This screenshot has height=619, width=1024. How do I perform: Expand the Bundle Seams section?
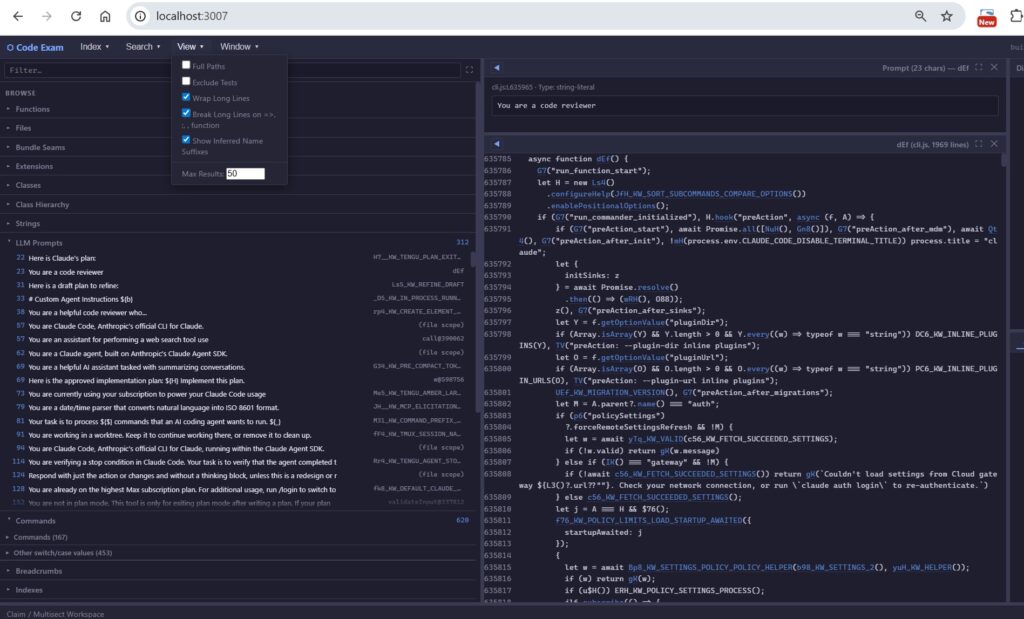[40, 148]
